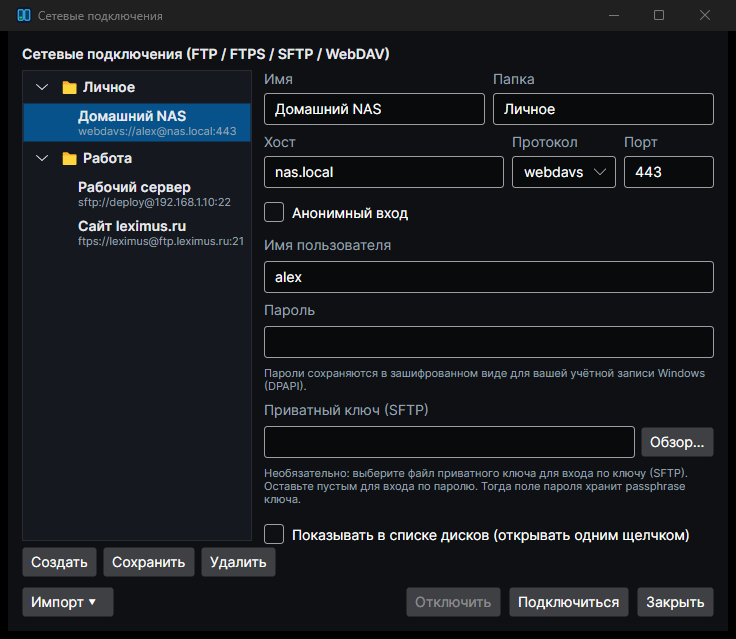Click the Закрыть button
This screenshot has width=736, height=639.
click(675, 602)
